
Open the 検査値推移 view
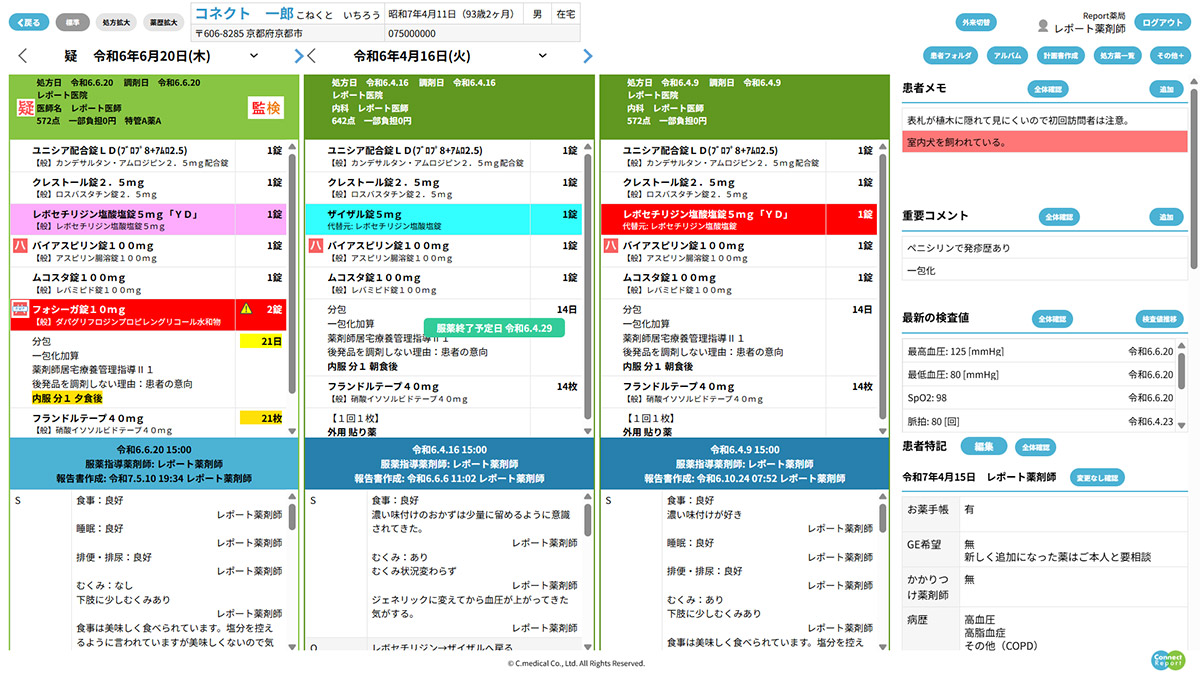[1161, 318]
